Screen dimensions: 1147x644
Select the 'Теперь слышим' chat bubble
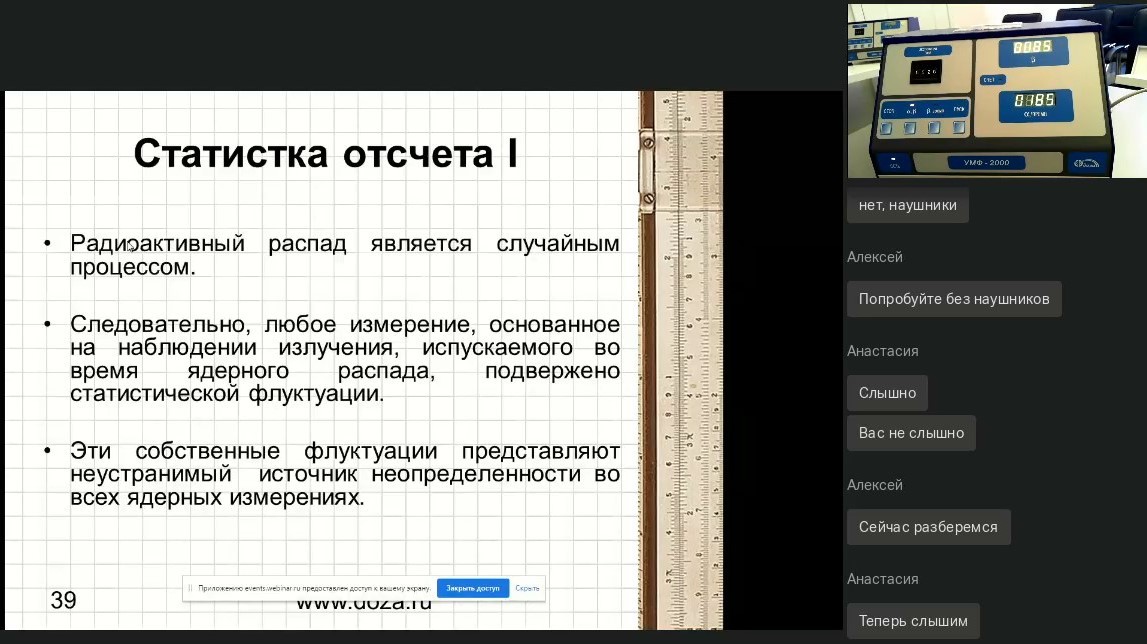point(913,621)
